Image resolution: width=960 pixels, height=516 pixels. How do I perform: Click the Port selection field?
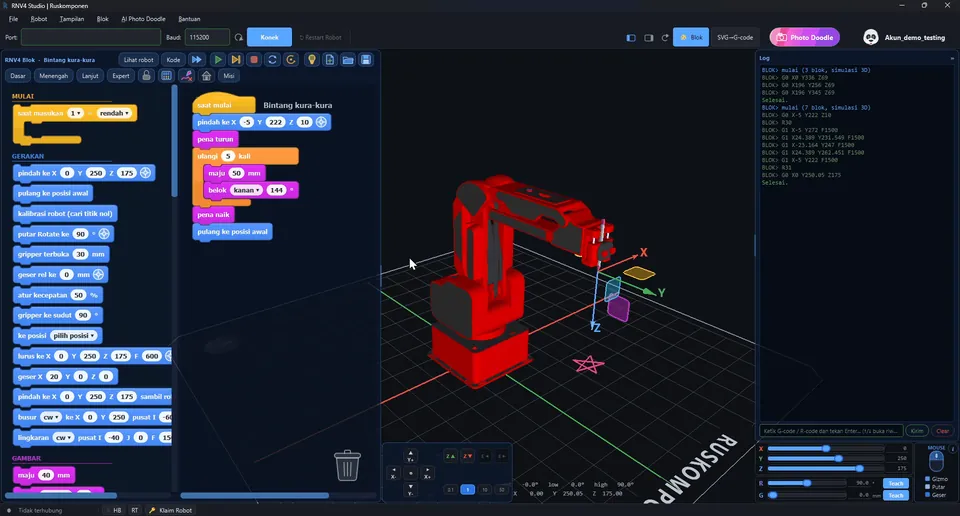[x=91, y=37]
